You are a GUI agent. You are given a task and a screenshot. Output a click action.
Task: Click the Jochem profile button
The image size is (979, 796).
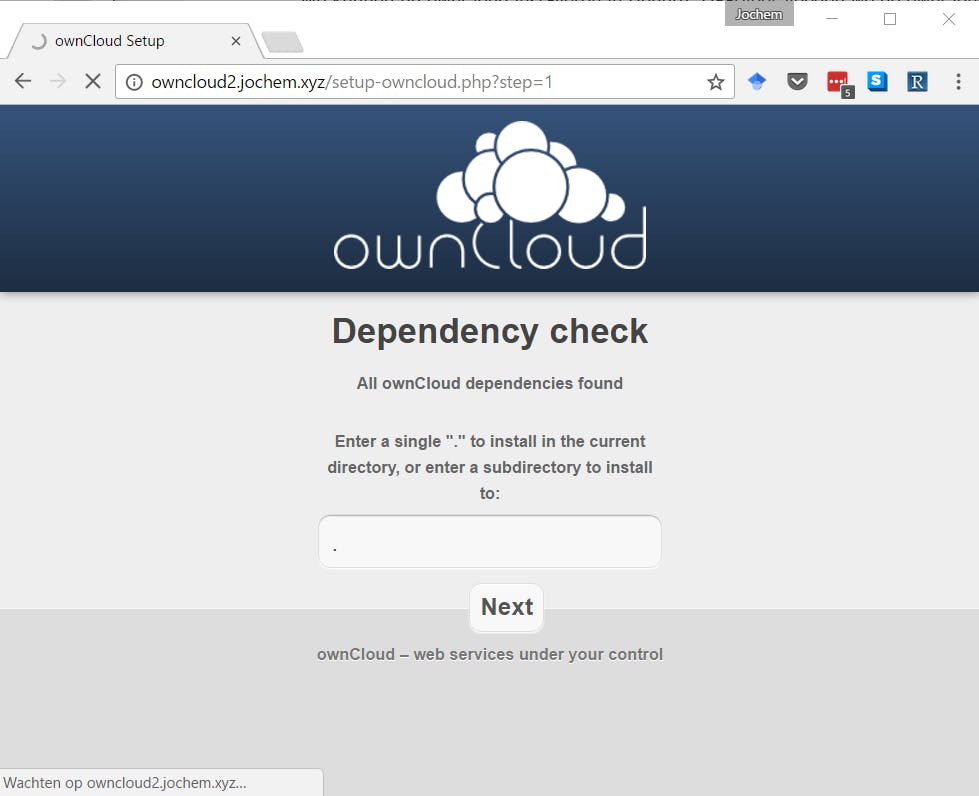759,14
